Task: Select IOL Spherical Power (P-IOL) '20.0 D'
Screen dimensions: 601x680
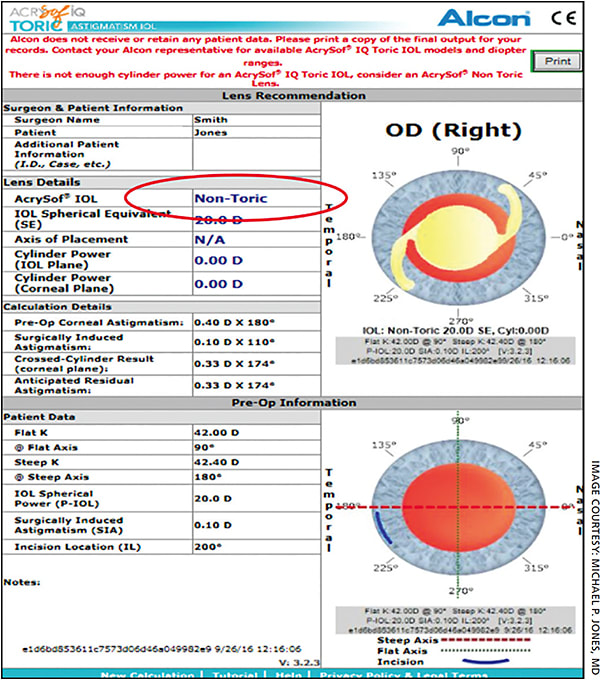Action: coord(213,499)
